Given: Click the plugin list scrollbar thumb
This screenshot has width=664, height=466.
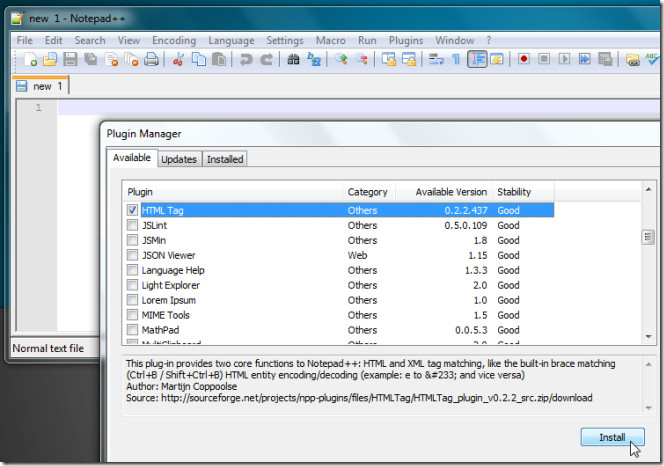Looking at the screenshot, I should click(x=648, y=237).
